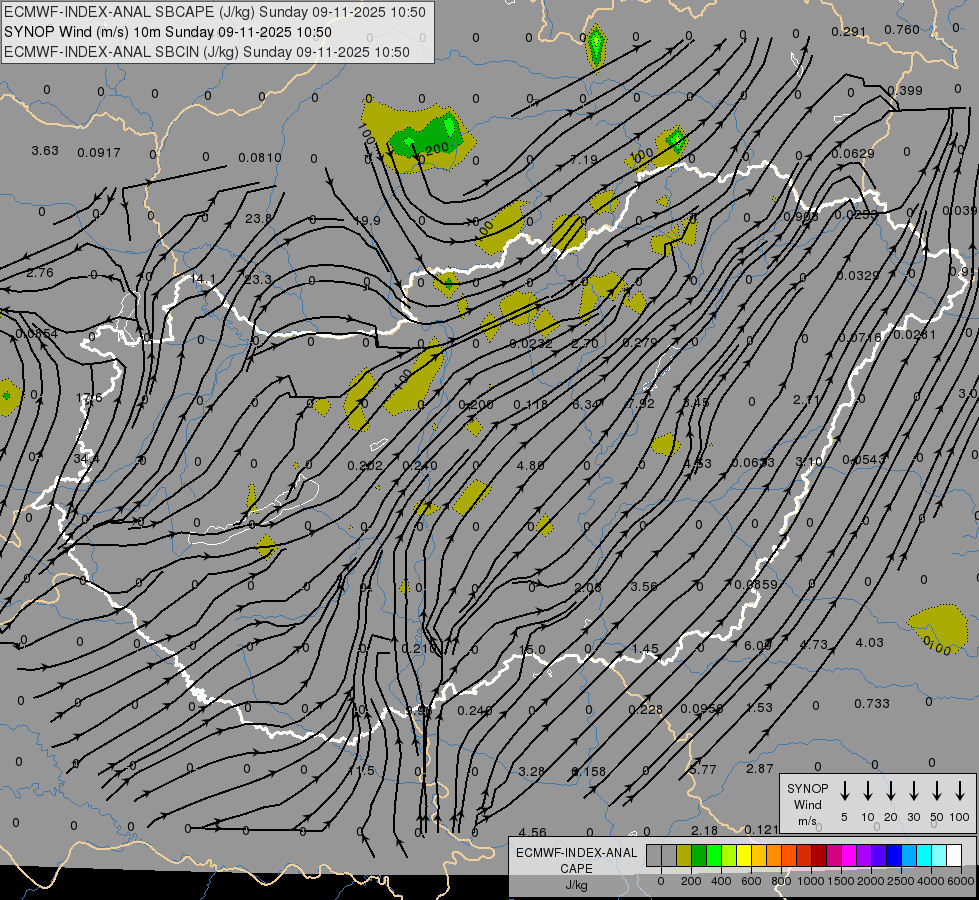
Task: Click the map value 3.56
Action: pyautogui.click(x=644, y=586)
